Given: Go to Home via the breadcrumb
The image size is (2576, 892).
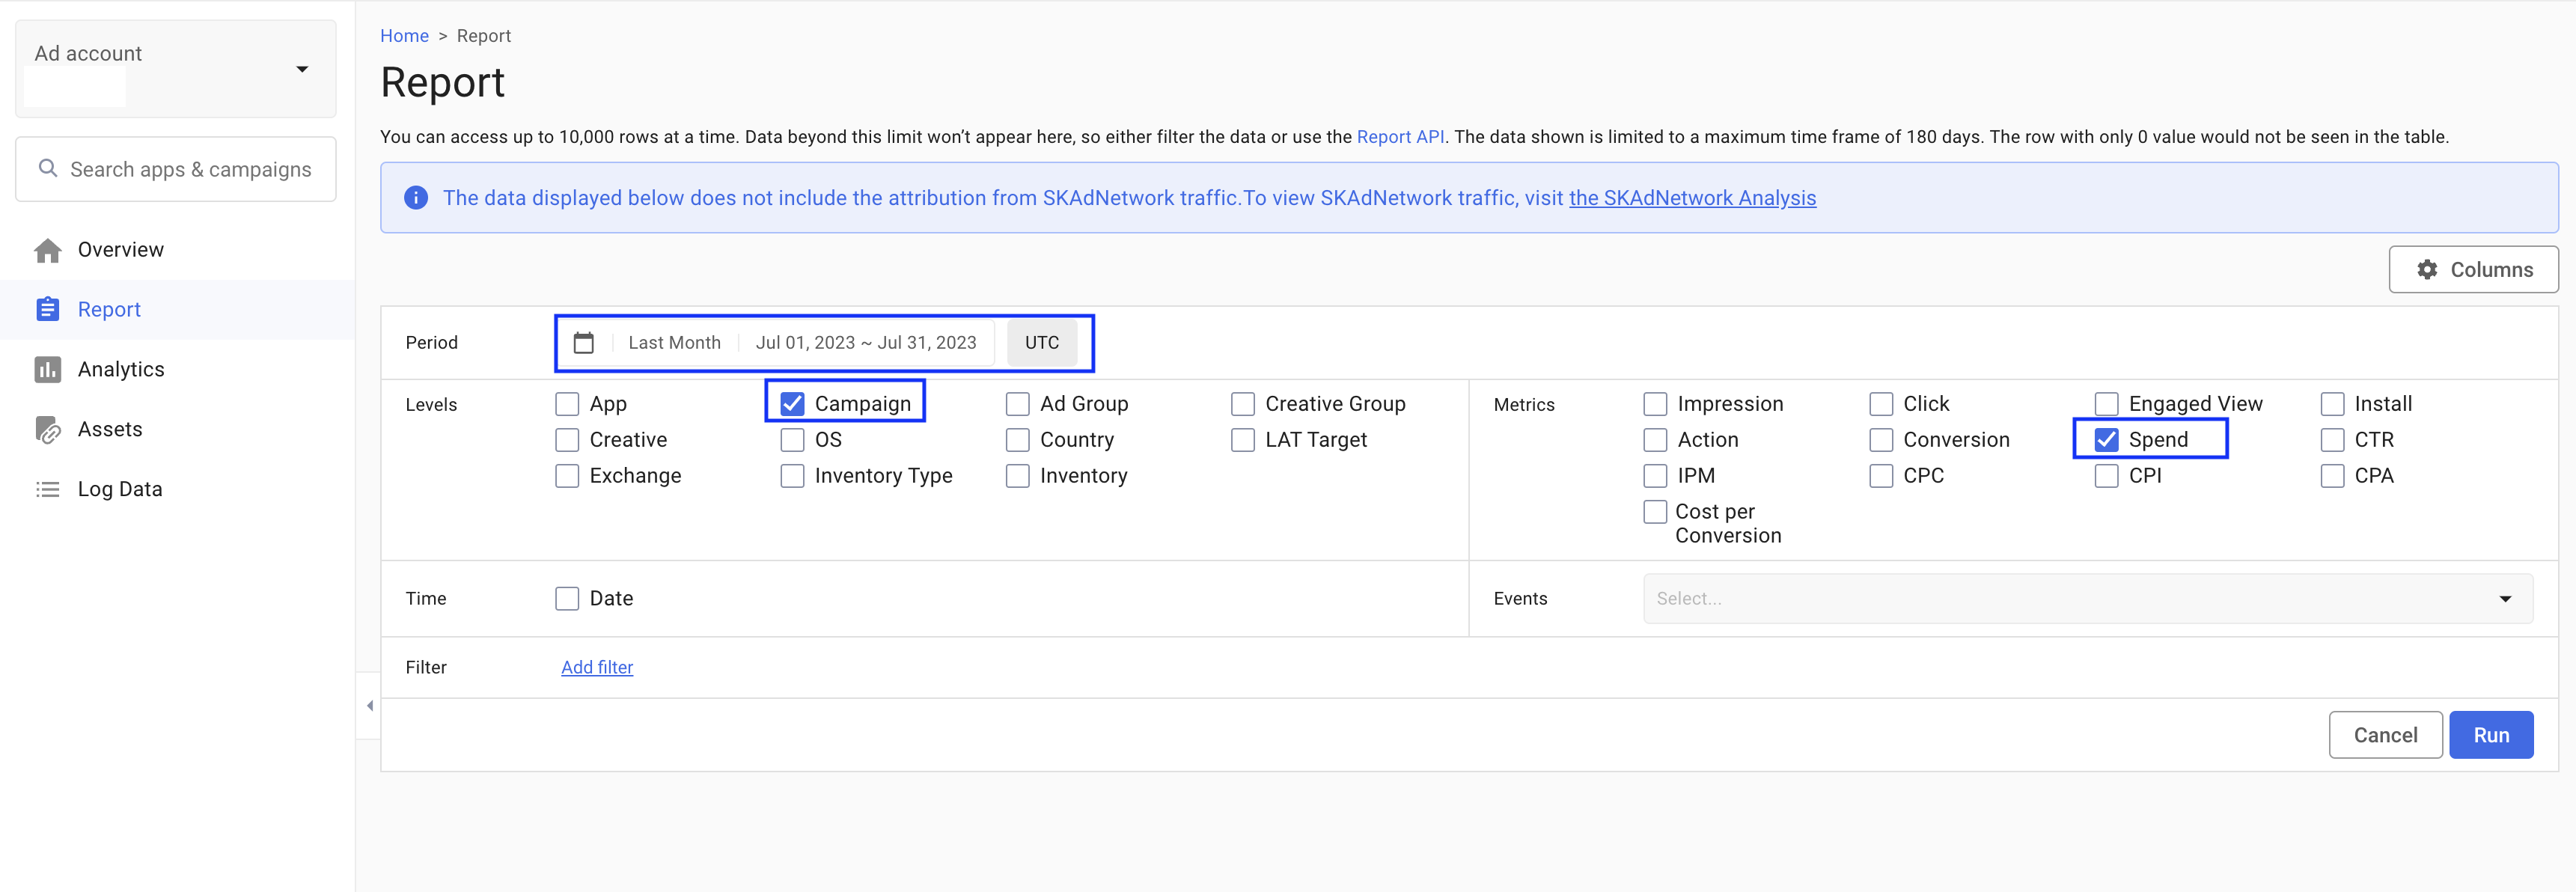Looking at the screenshot, I should (404, 35).
